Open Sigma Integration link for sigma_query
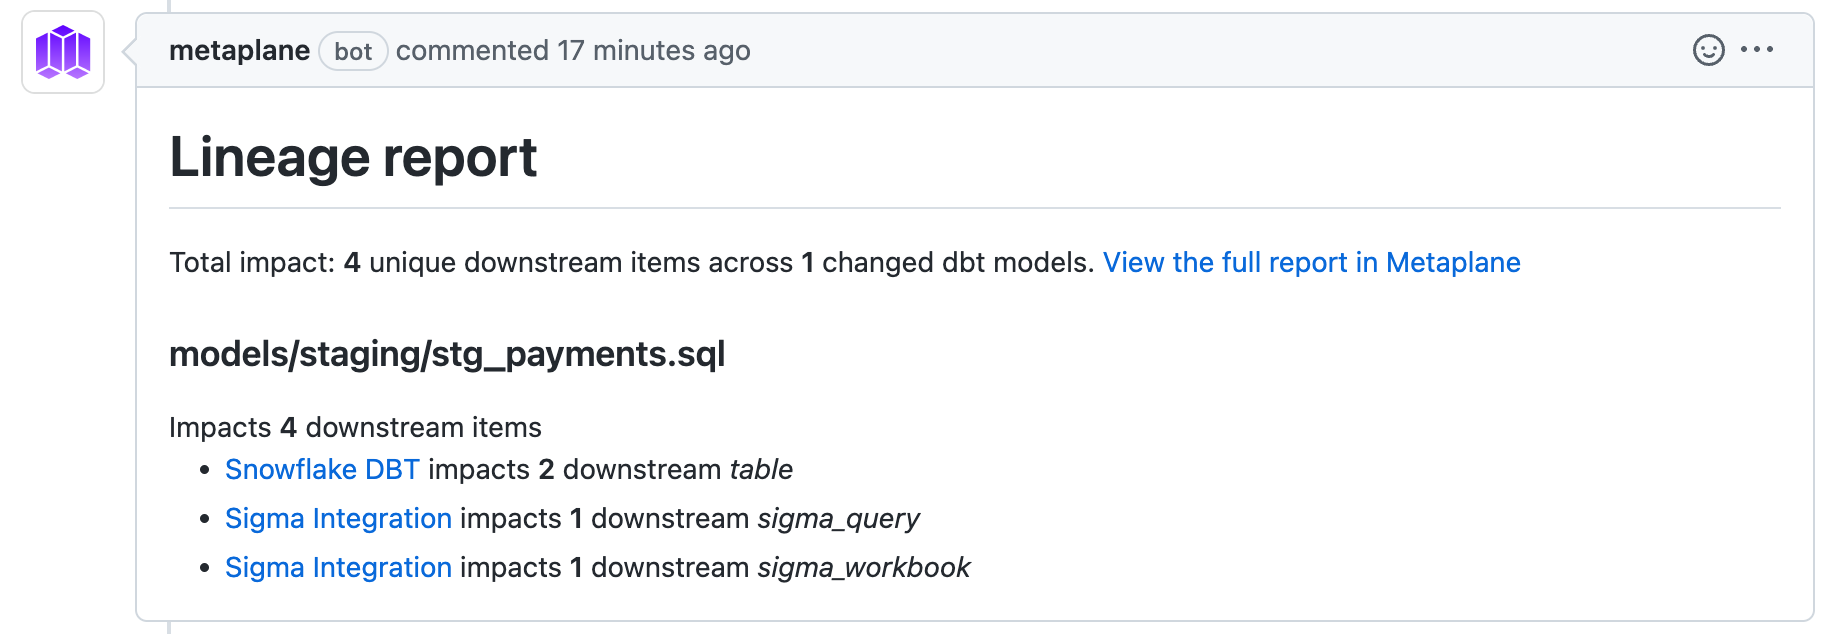Viewport: 1822px width, 634px height. (x=338, y=518)
